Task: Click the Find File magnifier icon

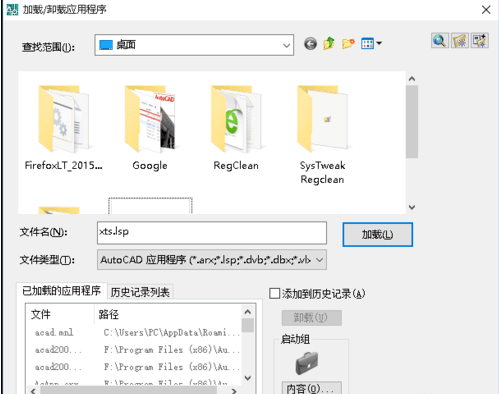Action: pyautogui.click(x=440, y=41)
